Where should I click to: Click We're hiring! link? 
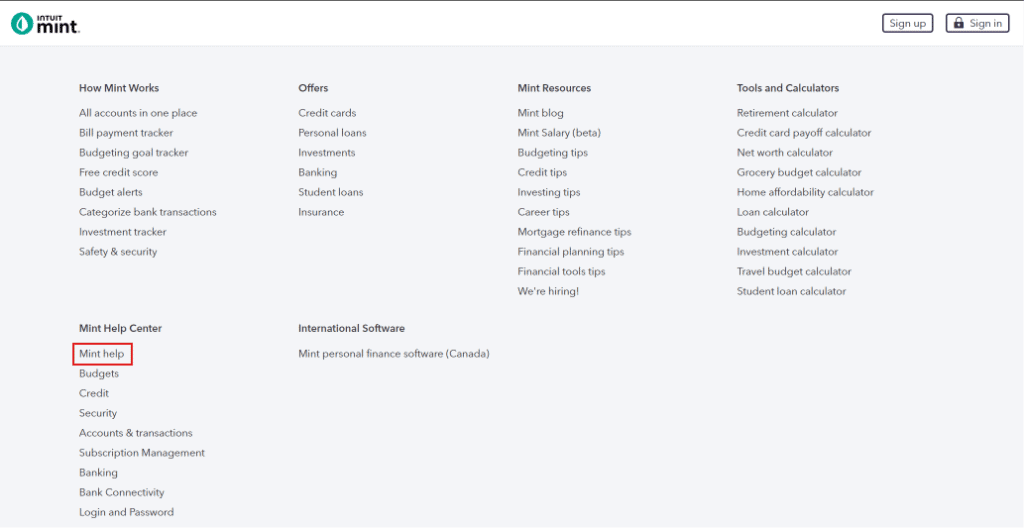tap(548, 292)
